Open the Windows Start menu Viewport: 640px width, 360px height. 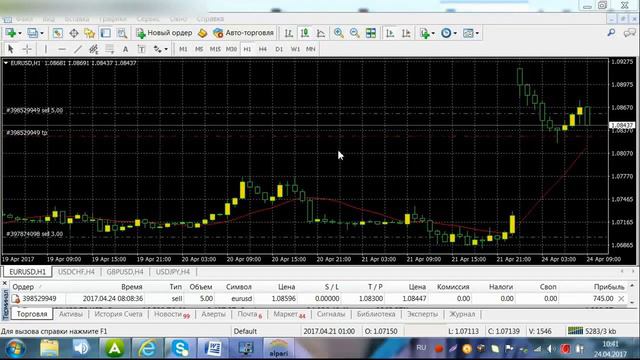16,349
